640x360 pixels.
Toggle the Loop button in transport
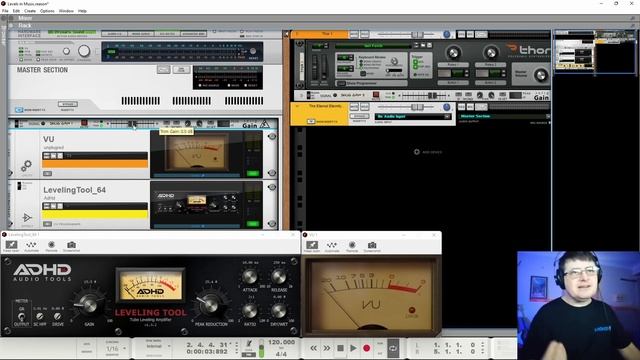coord(393,349)
